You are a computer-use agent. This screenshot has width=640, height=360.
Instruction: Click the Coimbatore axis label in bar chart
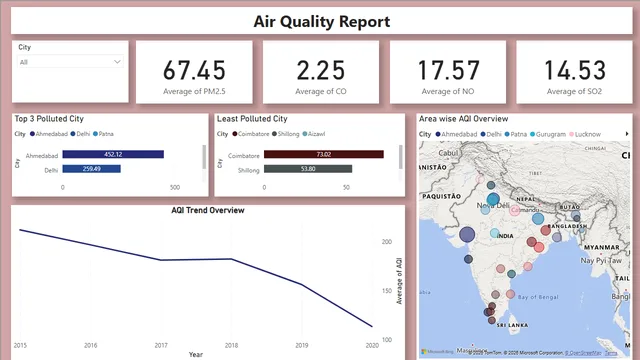click(x=244, y=156)
